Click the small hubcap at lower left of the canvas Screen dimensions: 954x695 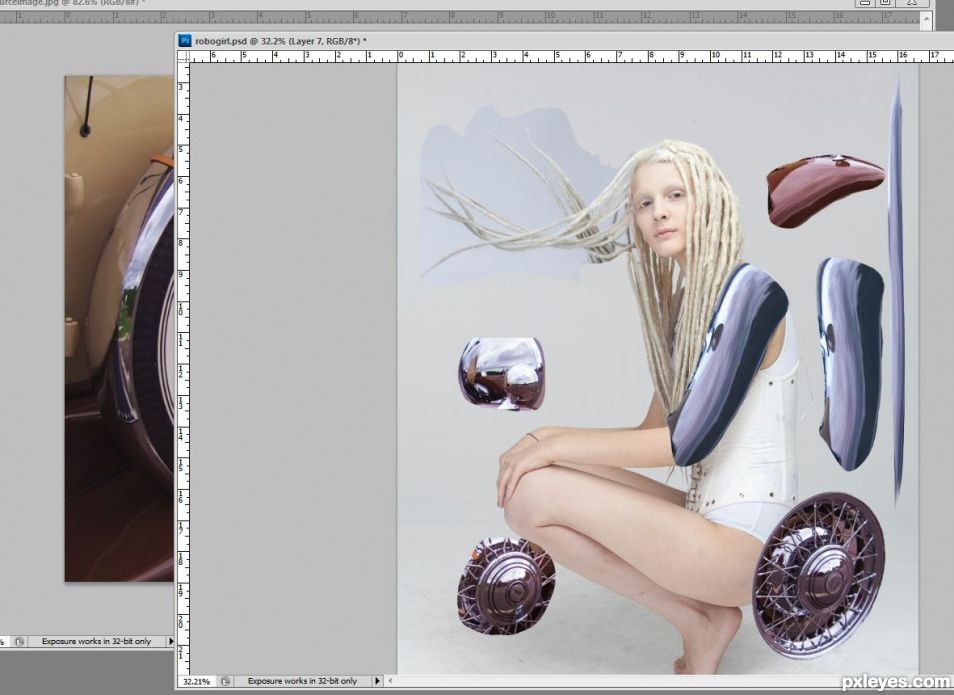click(x=506, y=586)
